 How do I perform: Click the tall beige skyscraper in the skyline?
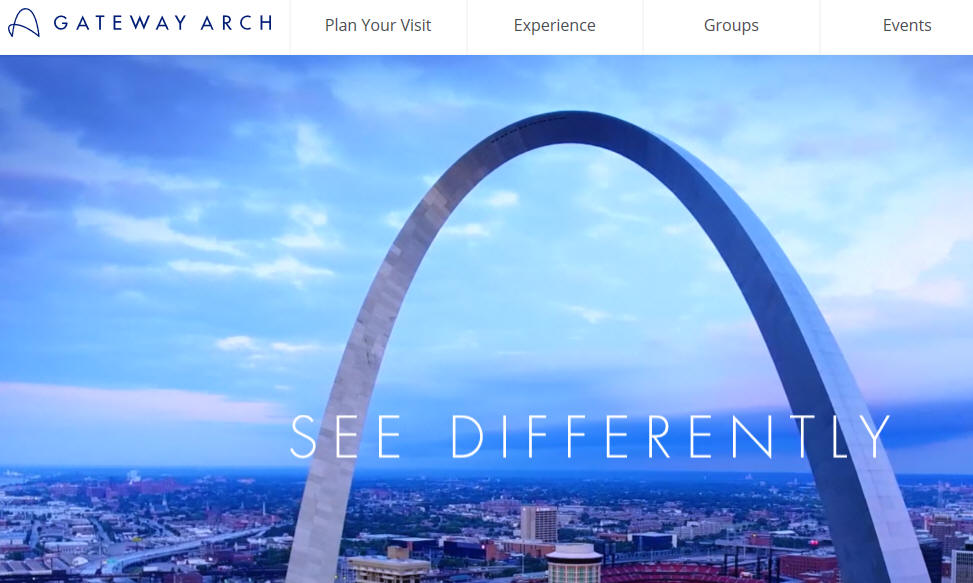[539, 524]
